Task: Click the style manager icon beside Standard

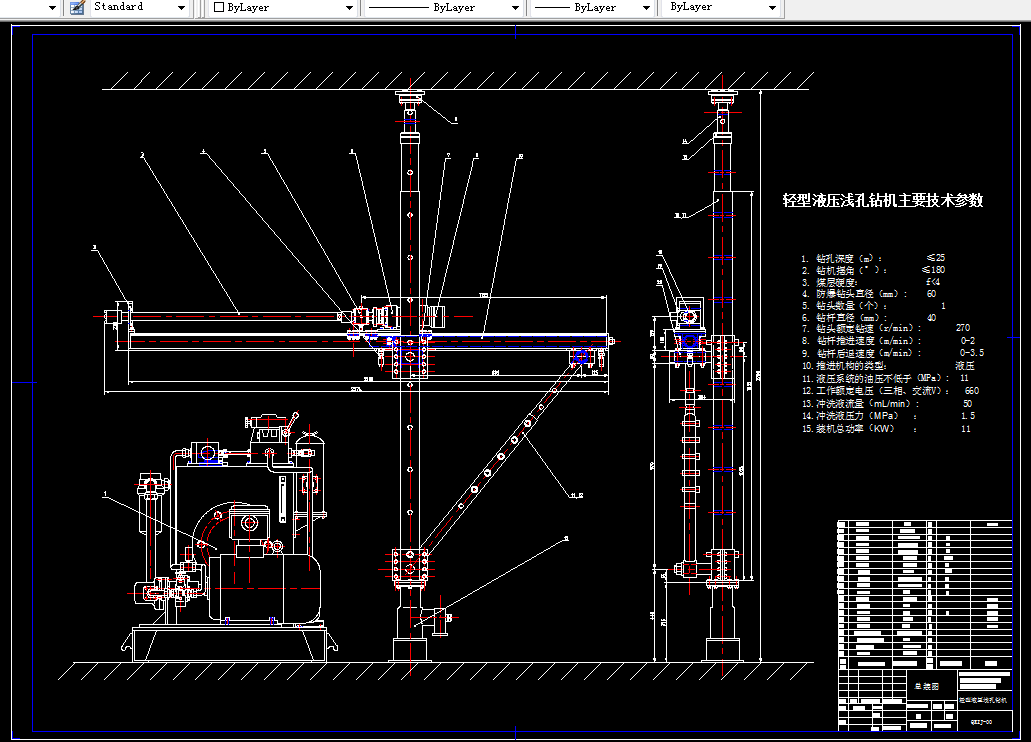Action: 77,8
